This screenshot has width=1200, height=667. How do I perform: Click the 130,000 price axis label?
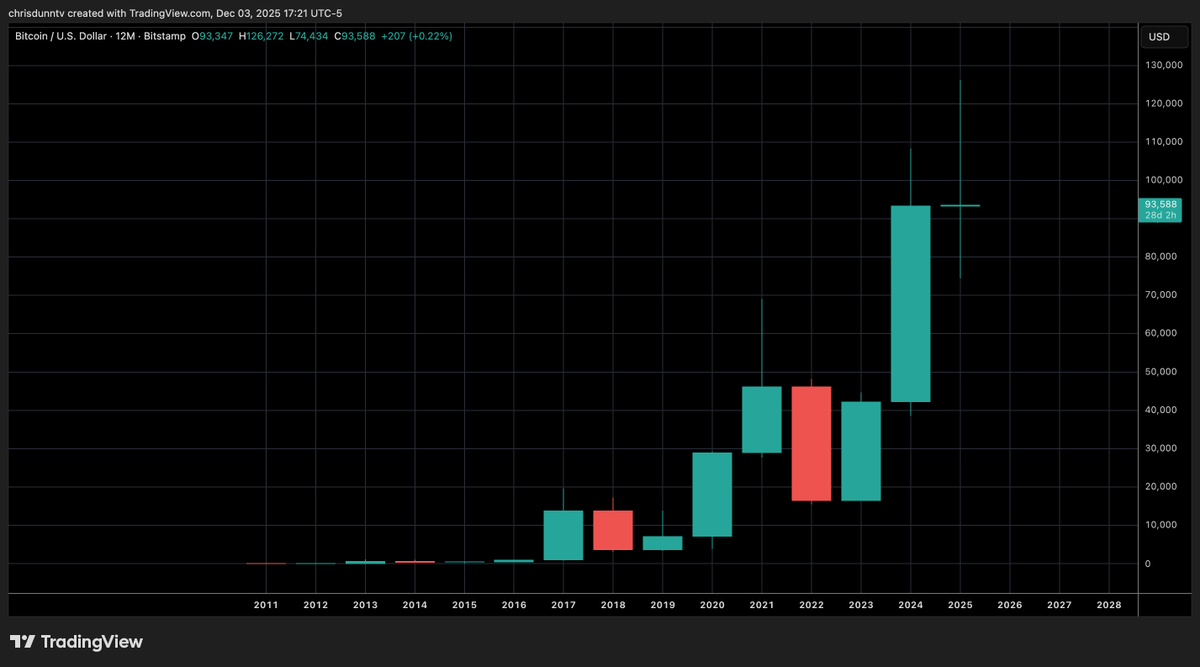pyautogui.click(x=1164, y=65)
